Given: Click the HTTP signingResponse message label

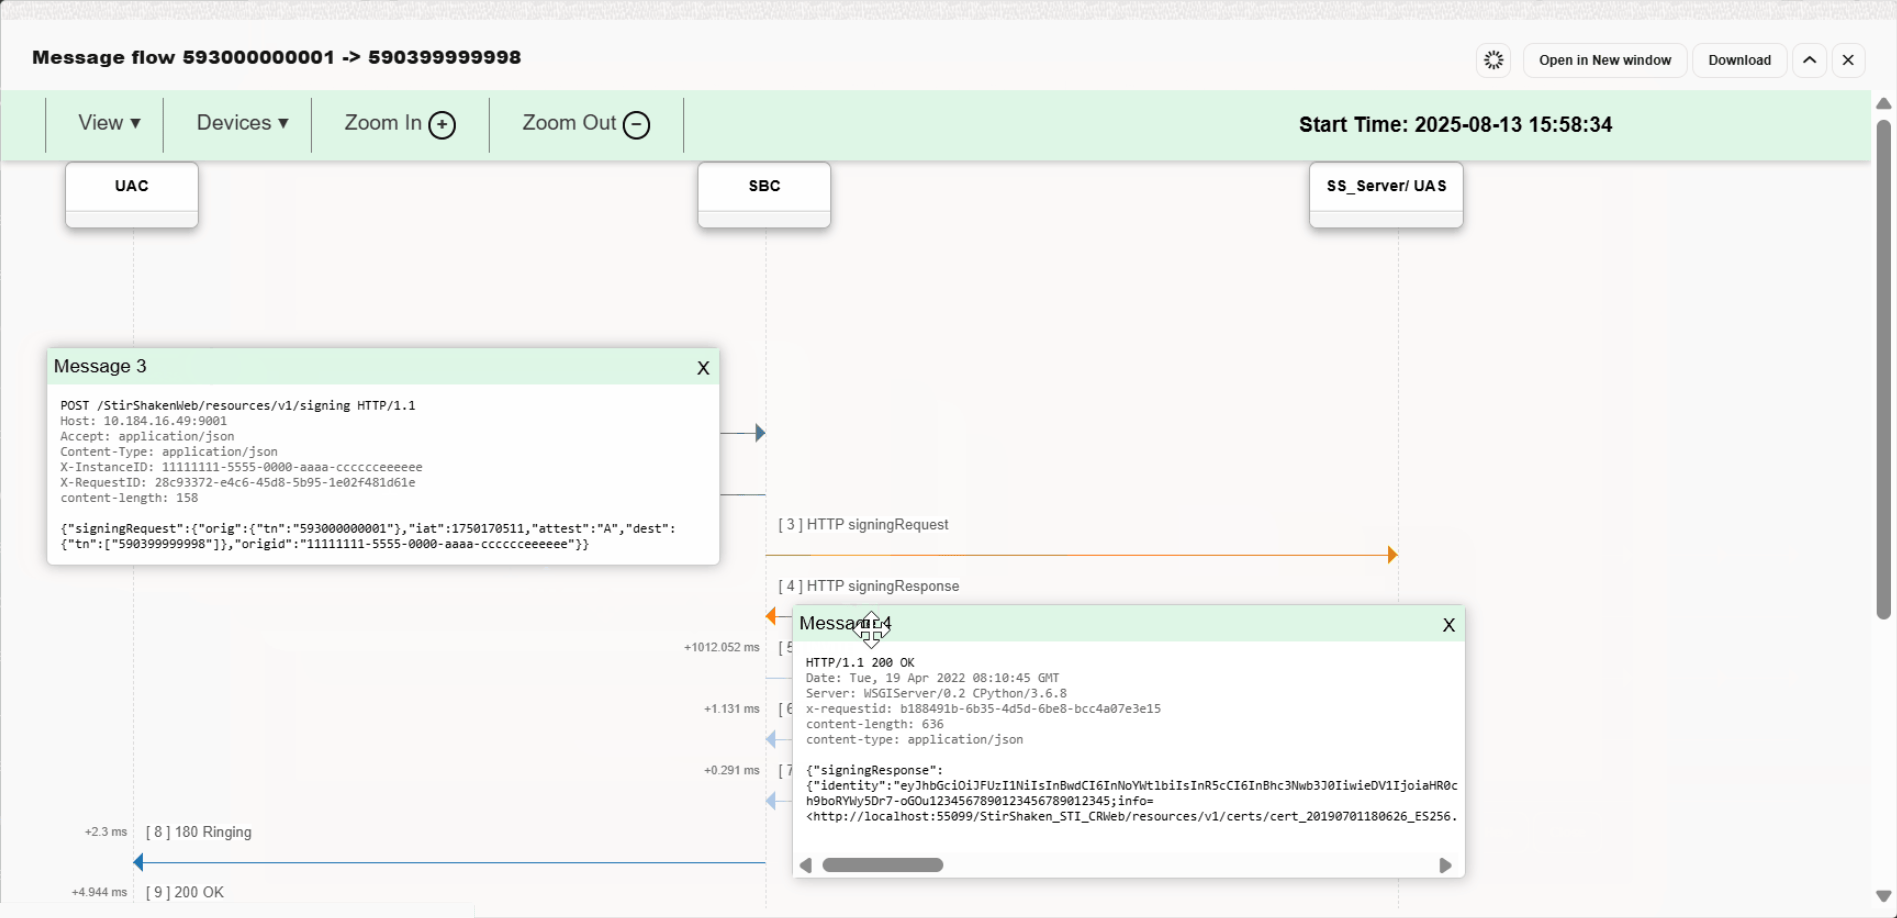Looking at the screenshot, I should point(869,586).
